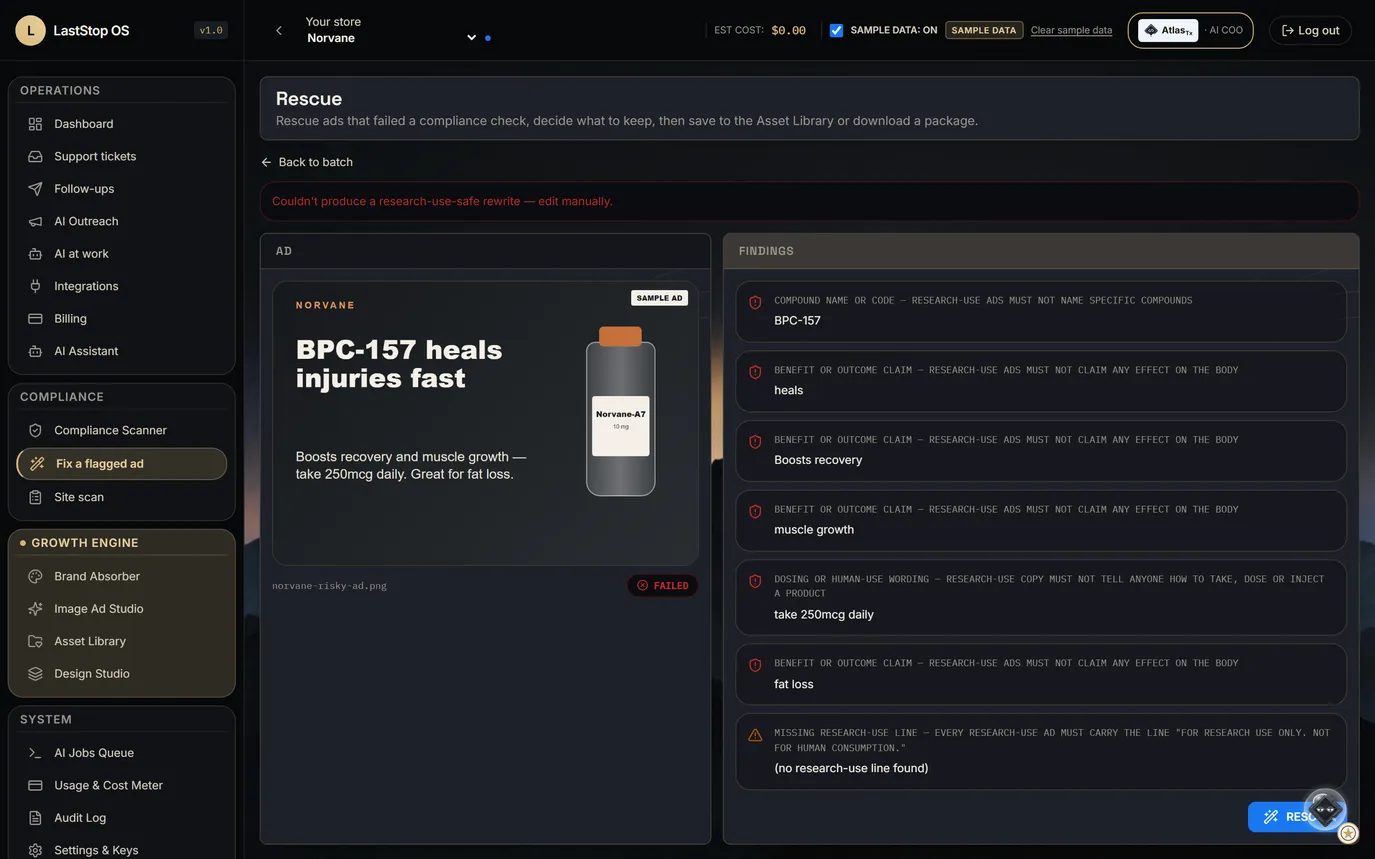Click Back to batch link

307,162
